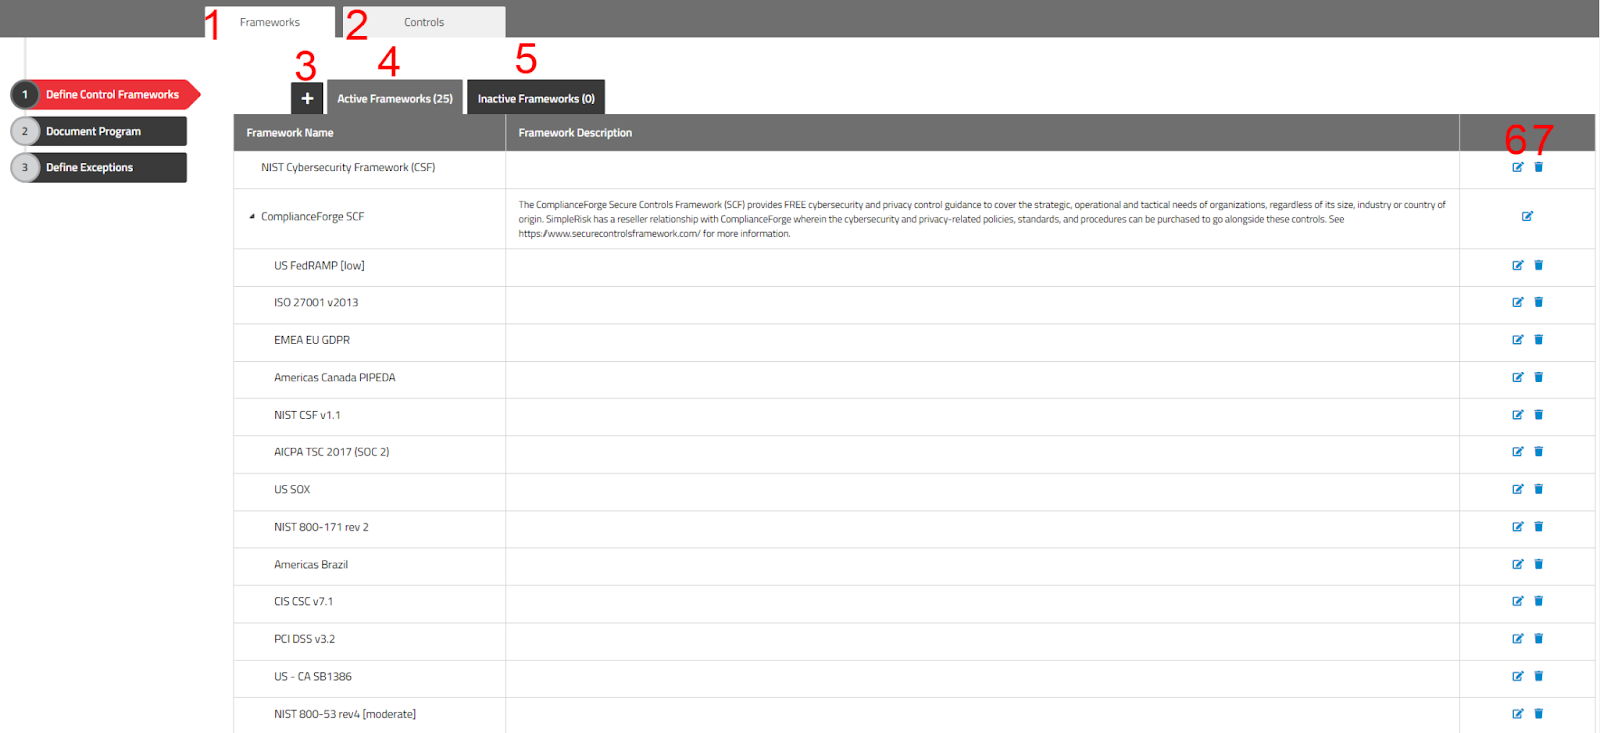Delete the ISO 27001 v2013 framework
Screen dimensions: 1600x733
tap(1538, 302)
